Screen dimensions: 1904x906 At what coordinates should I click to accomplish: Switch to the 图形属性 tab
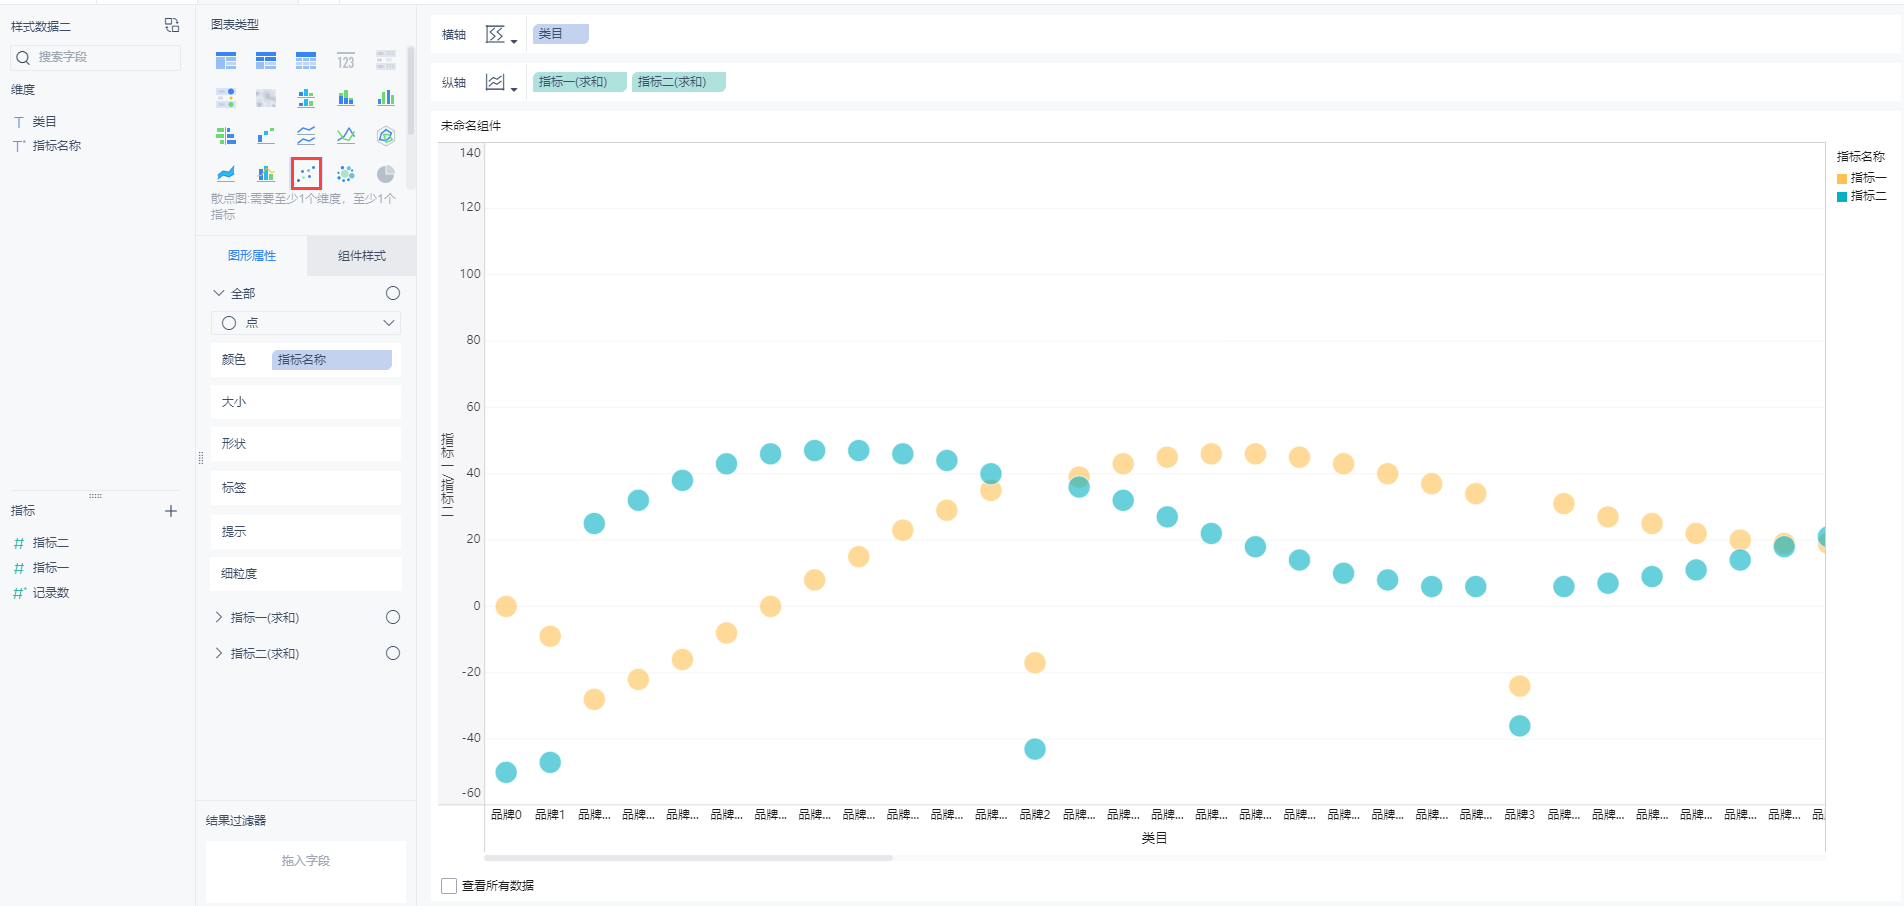click(252, 256)
